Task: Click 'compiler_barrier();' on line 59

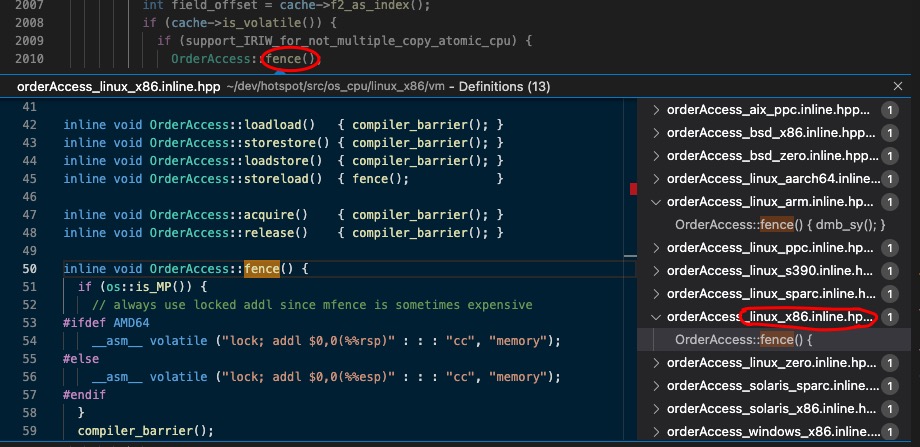Action: (x=146, y=431)
